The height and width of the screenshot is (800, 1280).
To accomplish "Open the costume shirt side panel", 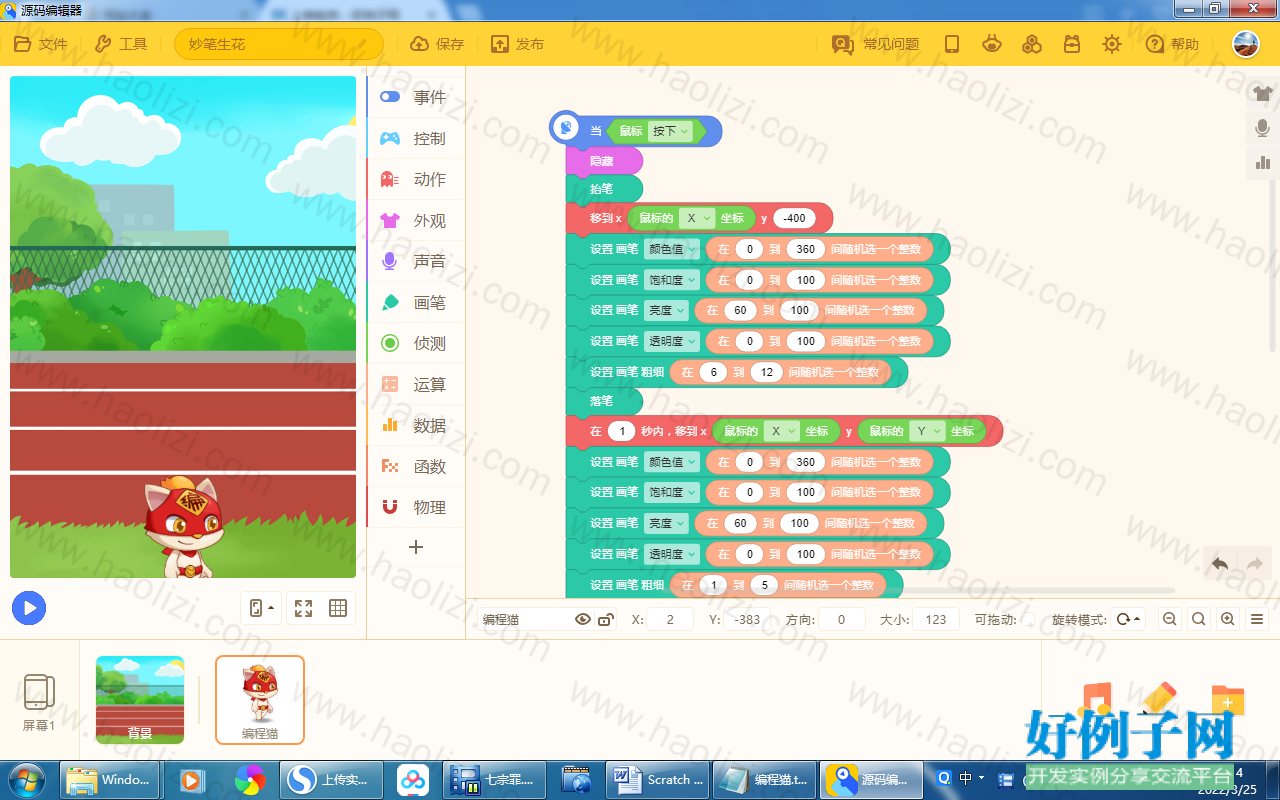I will (x=1263, y=94).
